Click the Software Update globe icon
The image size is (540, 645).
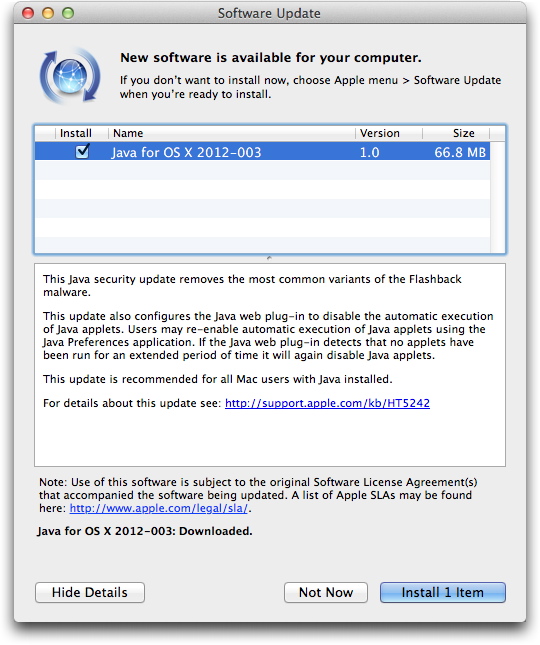(70, 76)
